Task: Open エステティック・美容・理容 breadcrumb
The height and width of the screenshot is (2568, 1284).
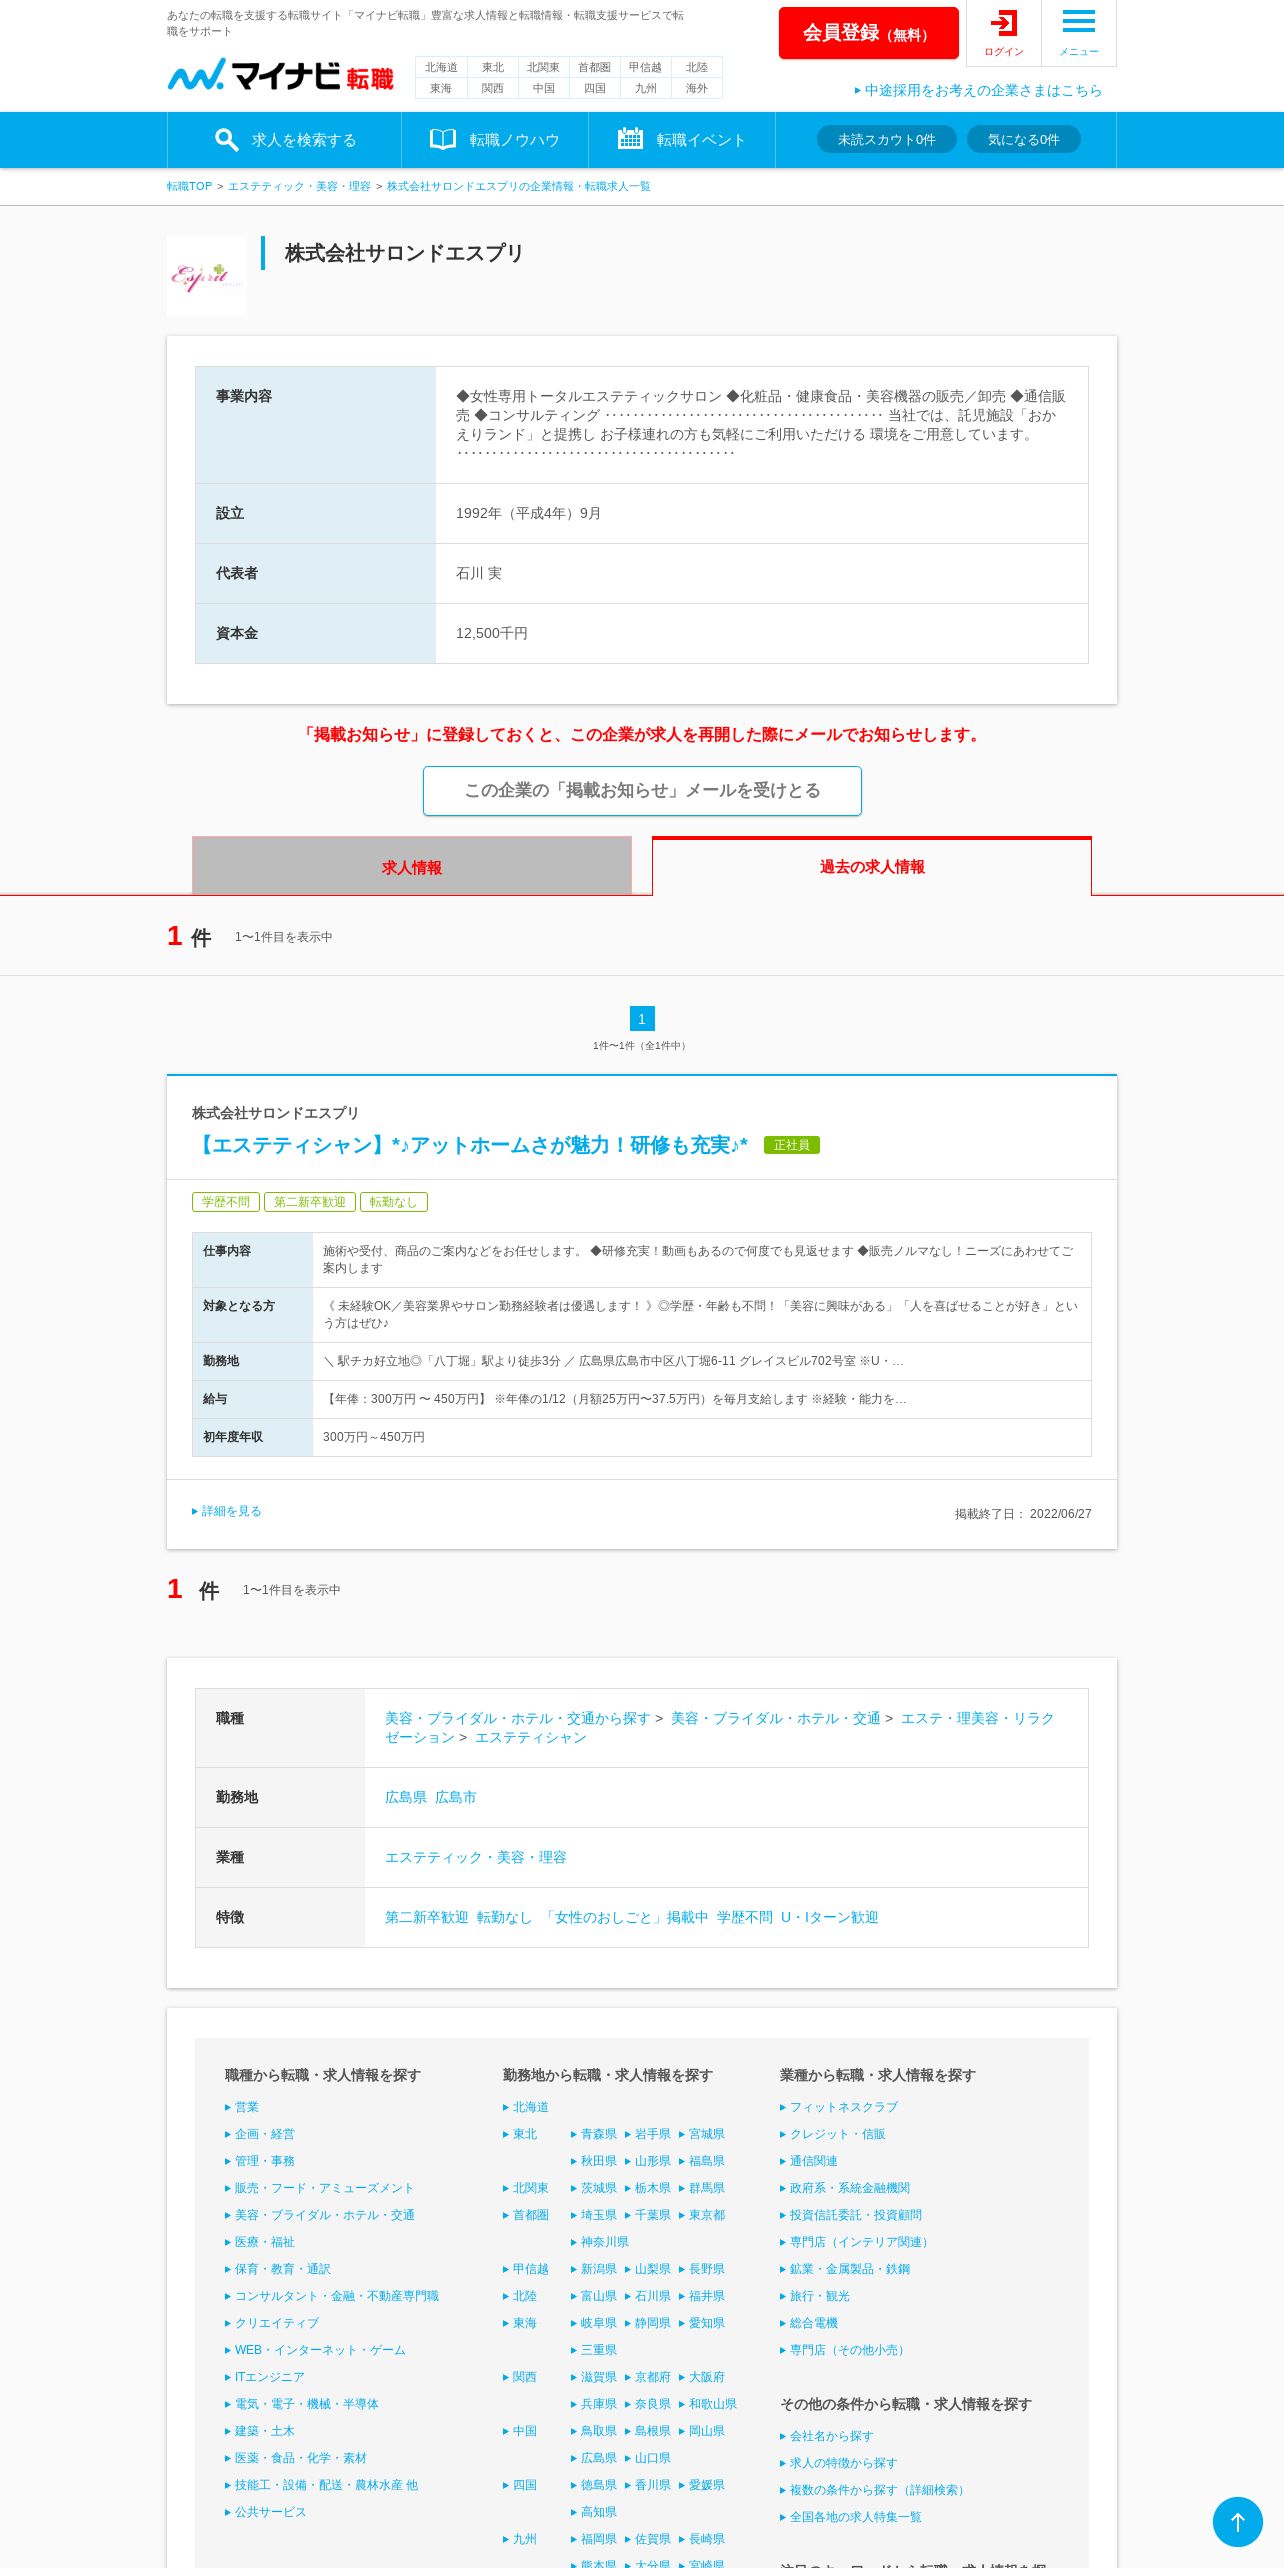Action: (299, 186)
